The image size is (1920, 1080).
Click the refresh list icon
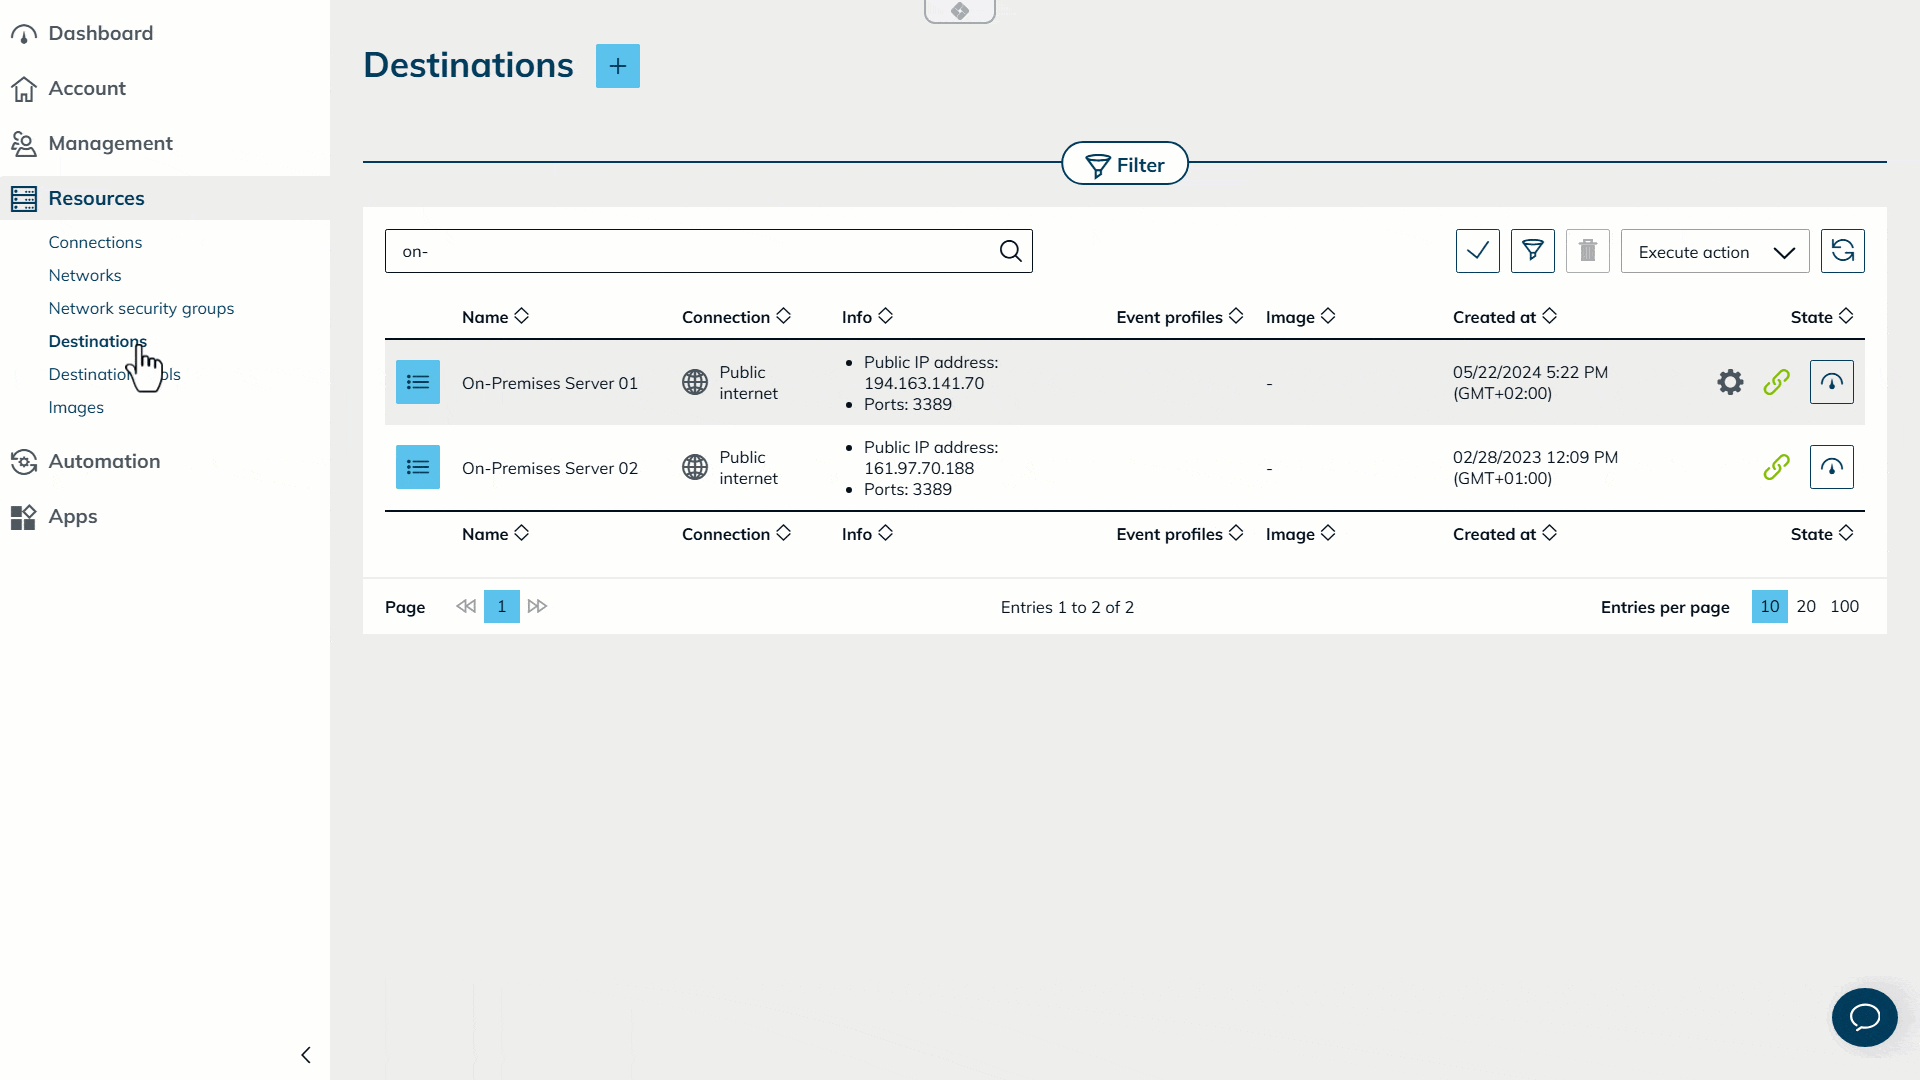[1842, 251]
